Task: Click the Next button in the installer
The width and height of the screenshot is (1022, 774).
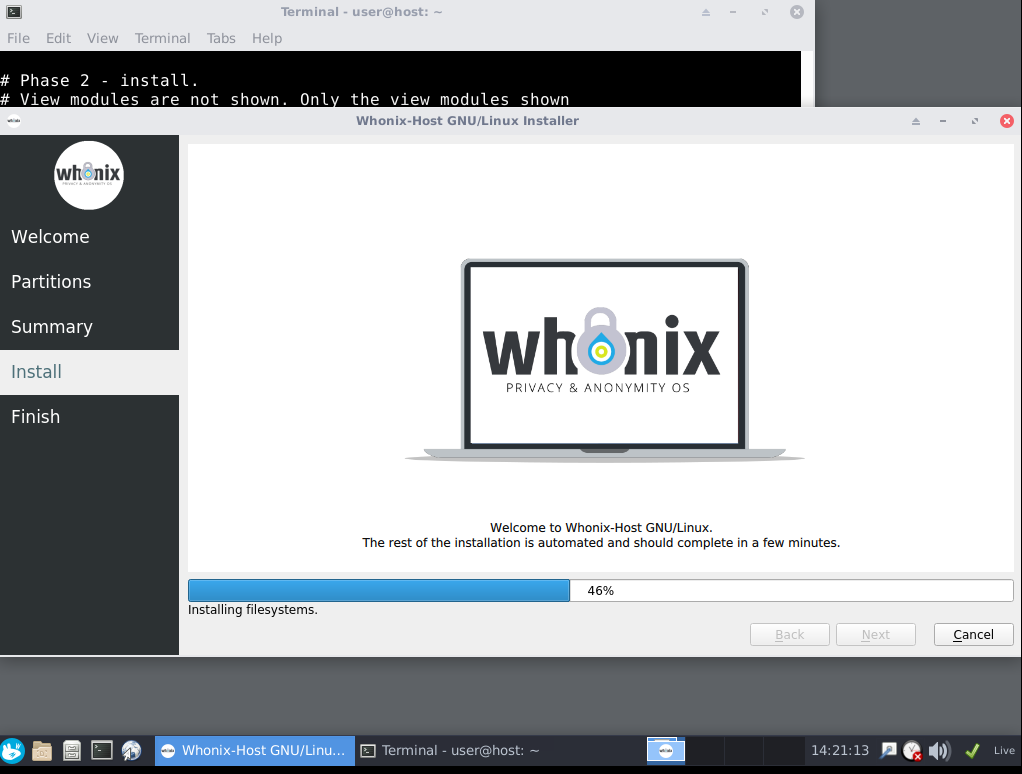Action: (876, 634)
